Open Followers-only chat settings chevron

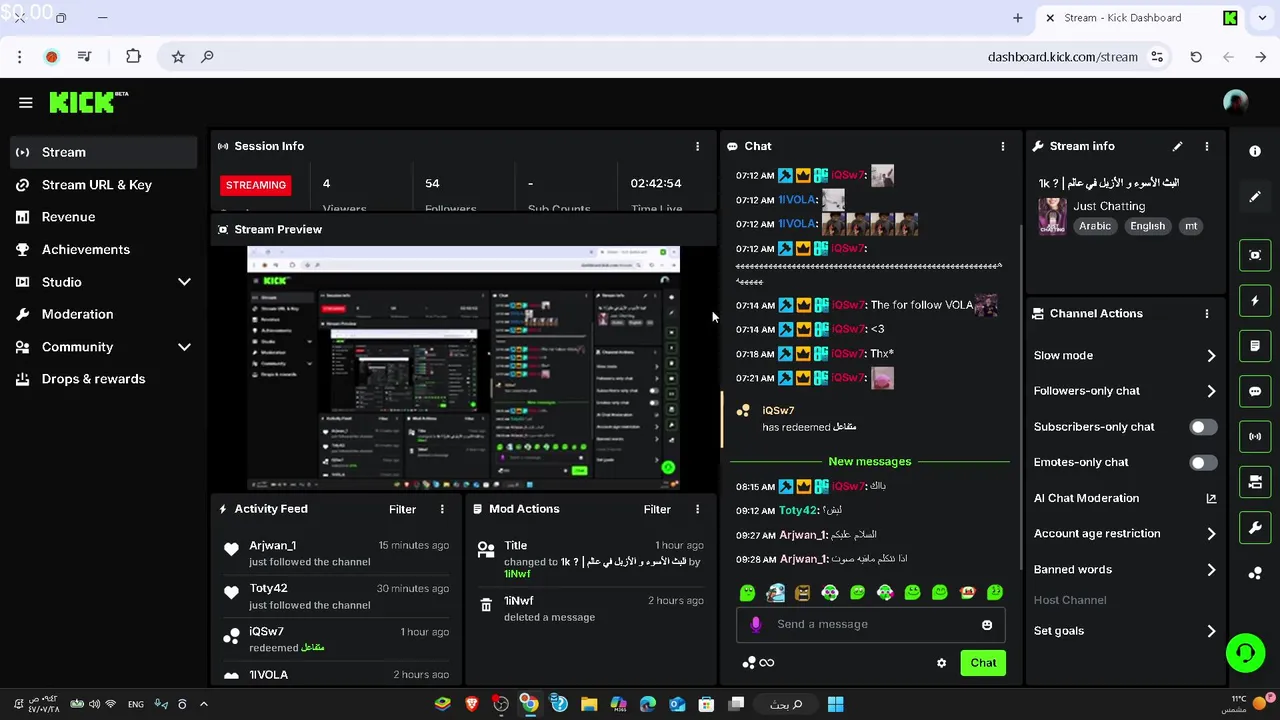tap(1211, 391)
